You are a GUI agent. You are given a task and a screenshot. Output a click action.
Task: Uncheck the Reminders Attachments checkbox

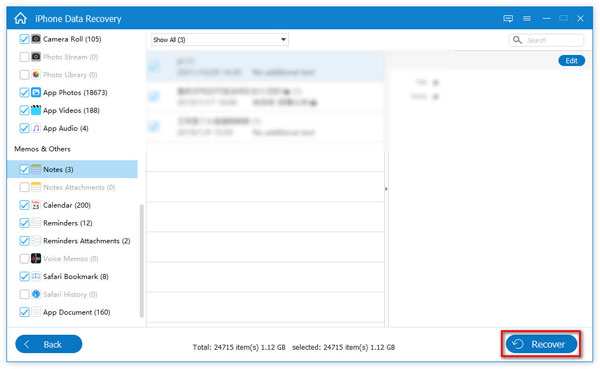click(x=24, y=241)
